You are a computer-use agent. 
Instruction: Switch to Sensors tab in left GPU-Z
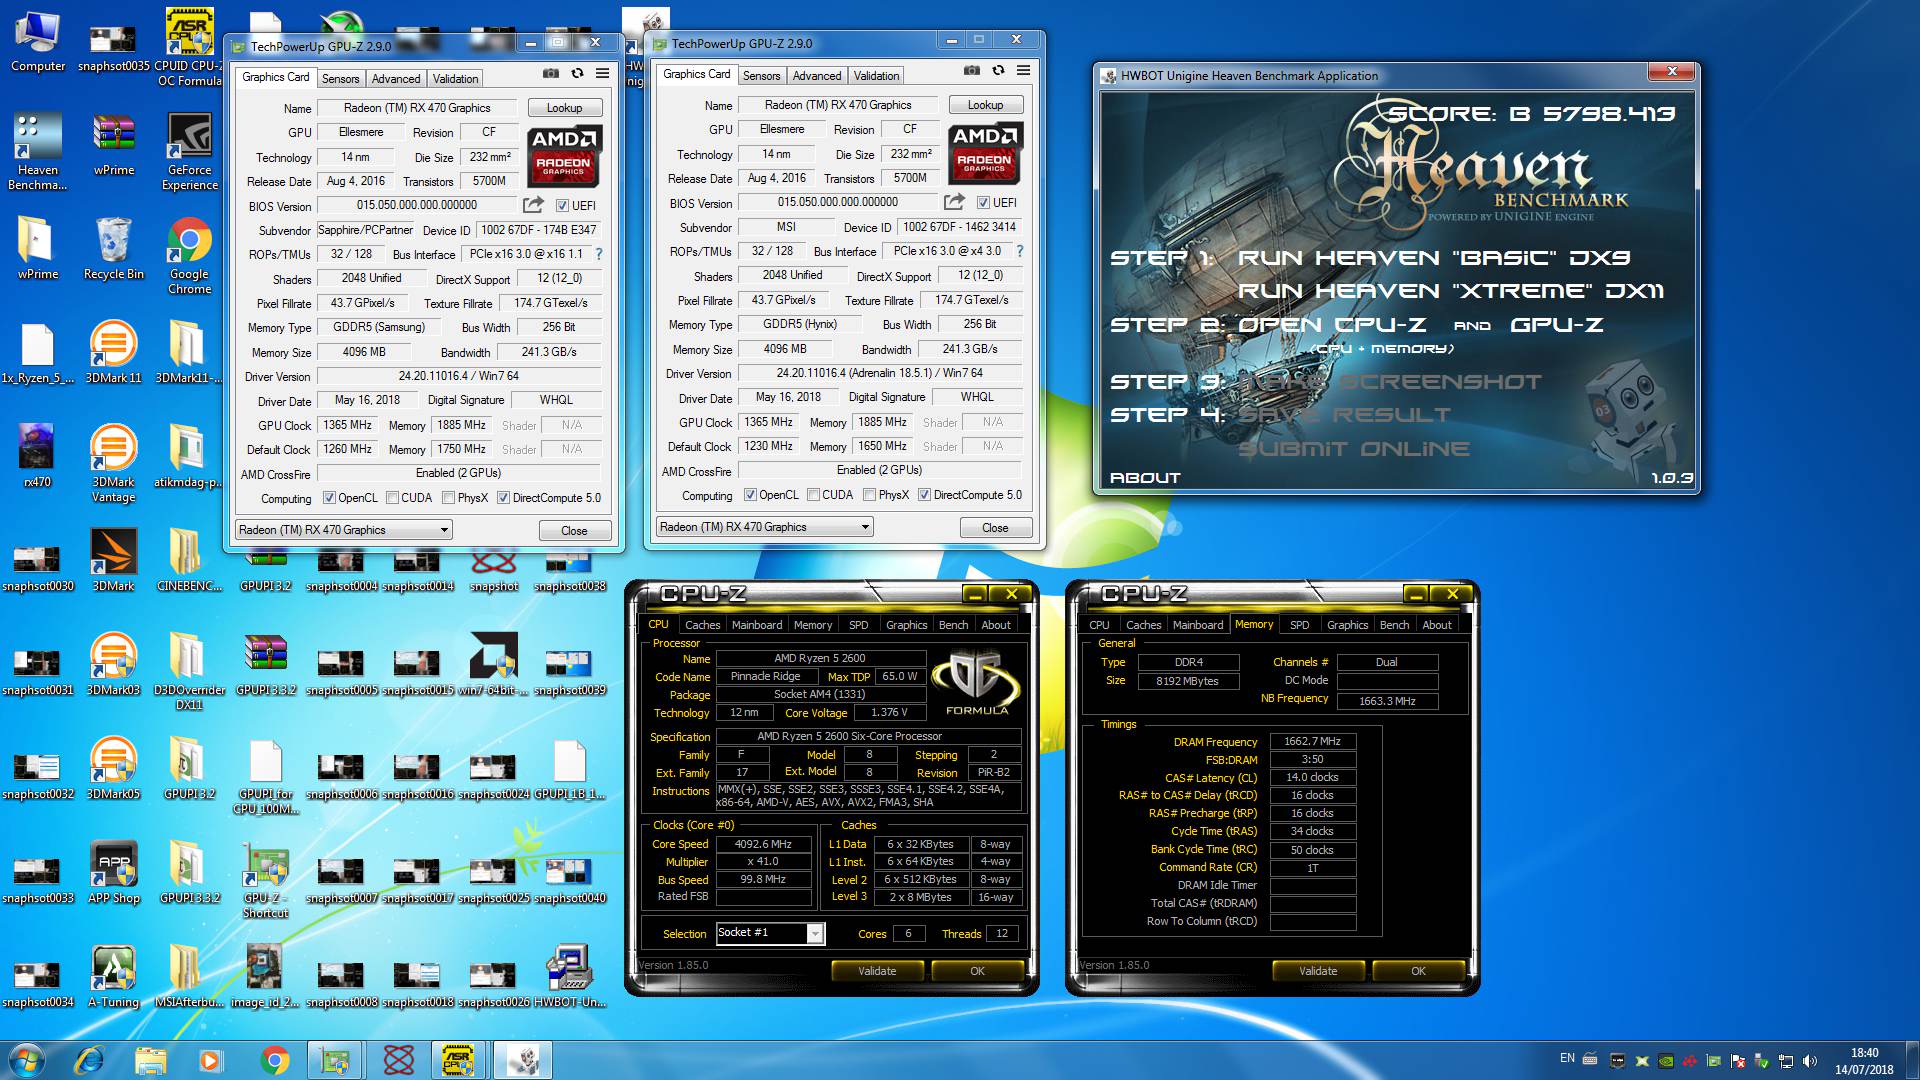click(x=340, y=79)
